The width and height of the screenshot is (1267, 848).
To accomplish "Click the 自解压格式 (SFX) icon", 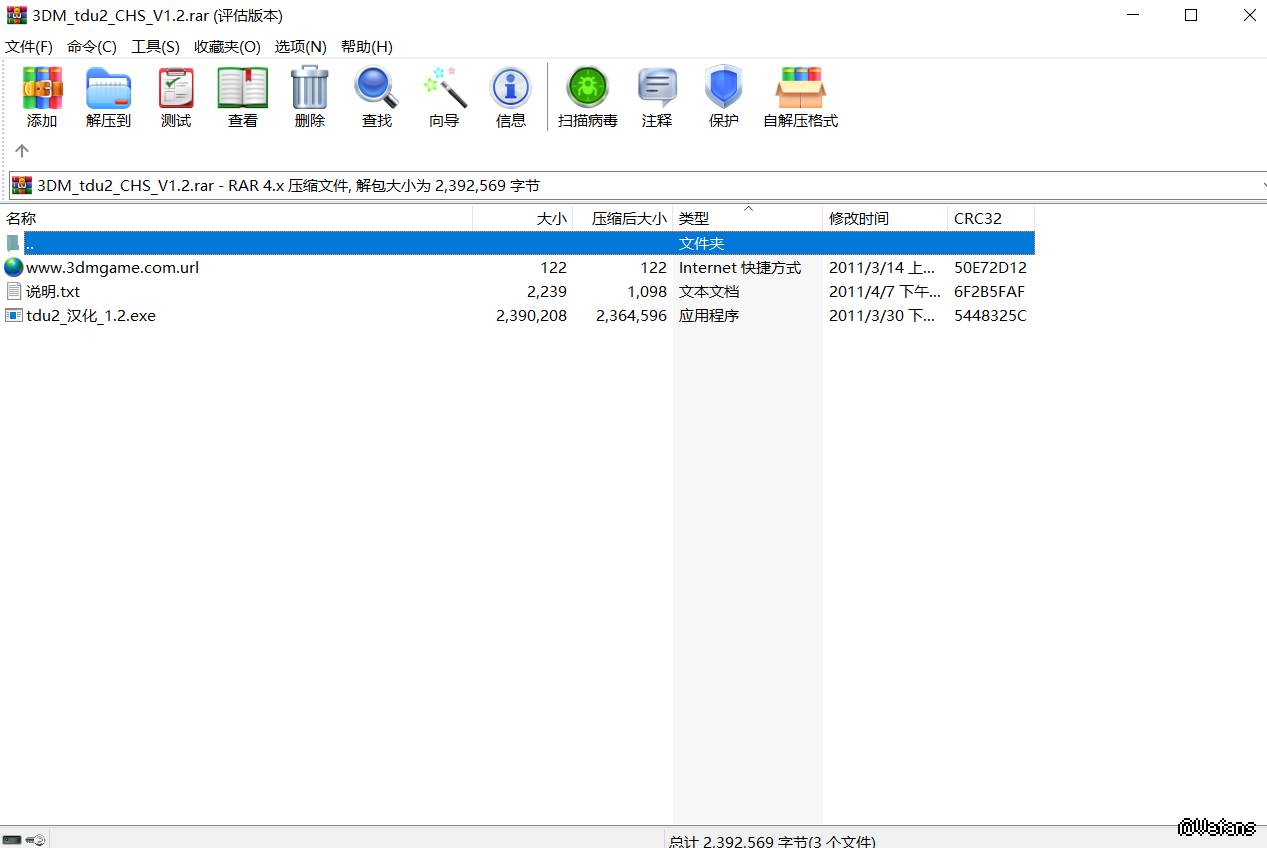I will (800, 96).
